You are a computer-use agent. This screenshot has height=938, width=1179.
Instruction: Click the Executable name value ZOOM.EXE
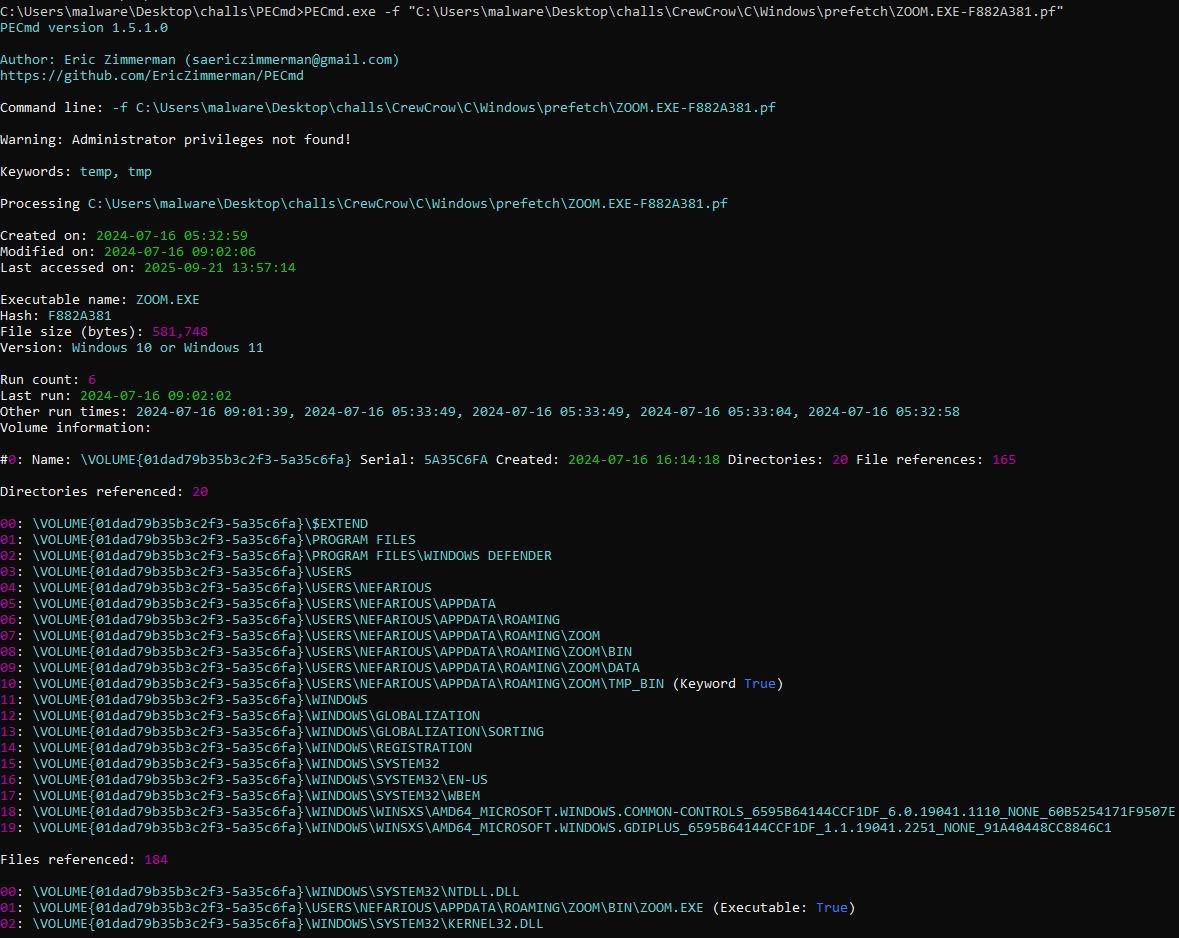(x=168, y=299)
